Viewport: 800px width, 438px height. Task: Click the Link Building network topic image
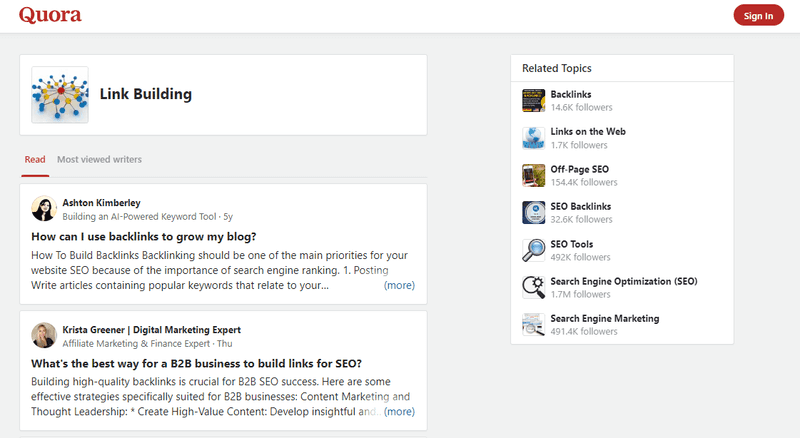tap(60, 95)
